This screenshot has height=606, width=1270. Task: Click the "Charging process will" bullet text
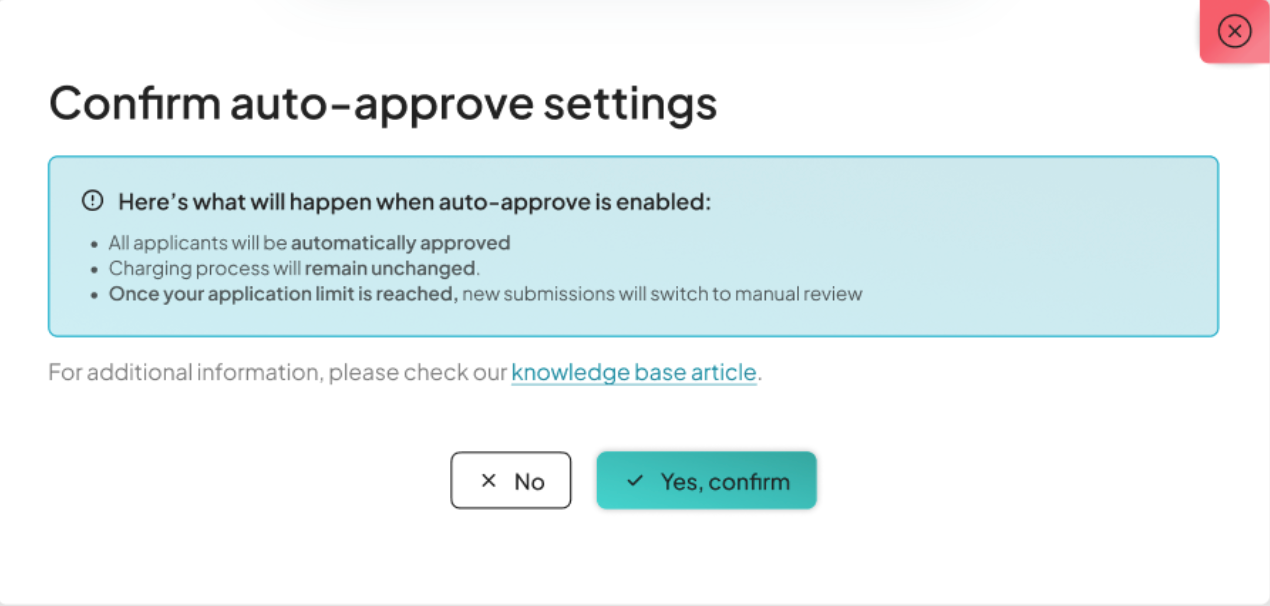205,269
